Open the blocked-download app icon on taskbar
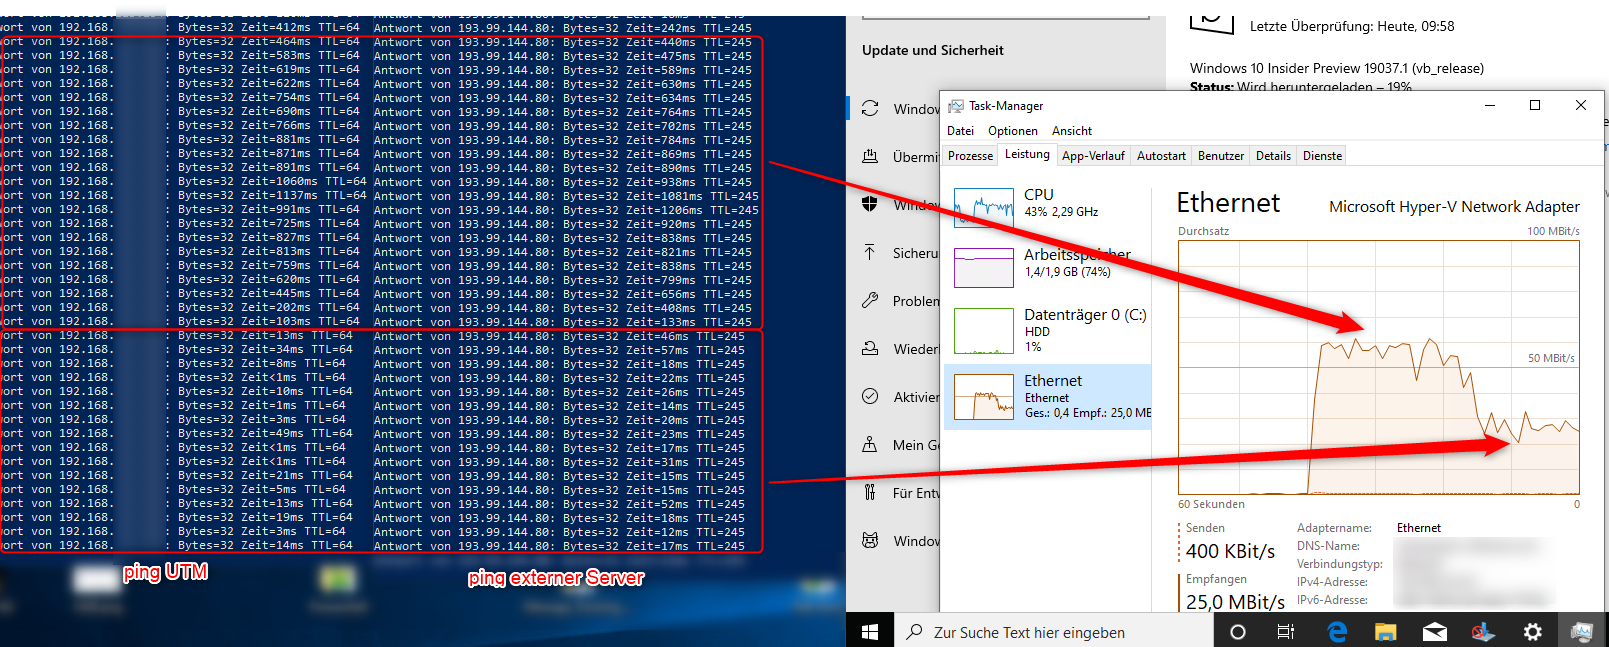This screenshot has height=647, width=1609. (1483, 632)
